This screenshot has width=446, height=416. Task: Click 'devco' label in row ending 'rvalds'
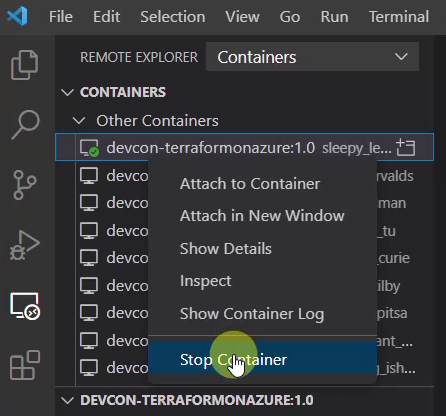(x=127, y=176)
